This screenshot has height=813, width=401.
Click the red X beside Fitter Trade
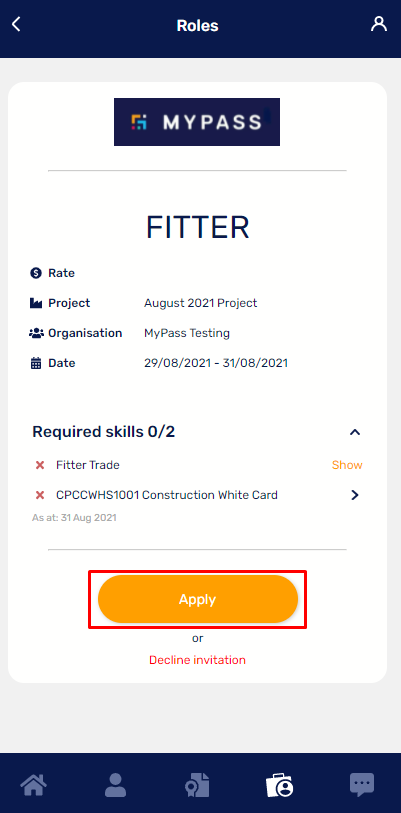[x=40, y=465]
